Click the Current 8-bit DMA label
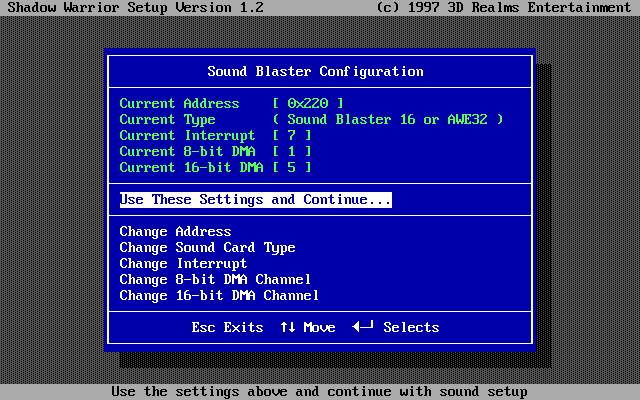The height and width of the screenshot is (400, 640). tap(187, 151)
